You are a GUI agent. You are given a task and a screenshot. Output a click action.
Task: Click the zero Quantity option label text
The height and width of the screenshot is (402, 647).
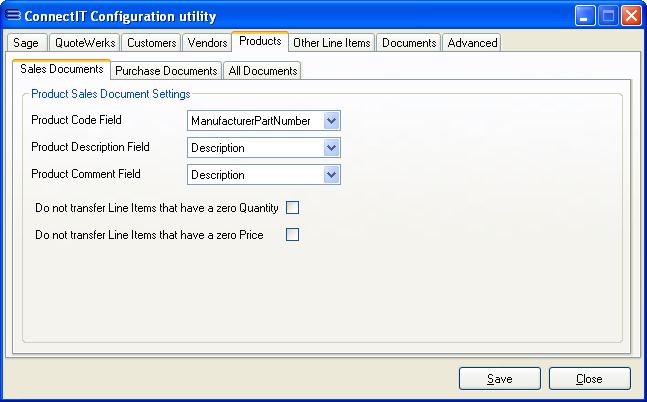(x=157, y=208)
